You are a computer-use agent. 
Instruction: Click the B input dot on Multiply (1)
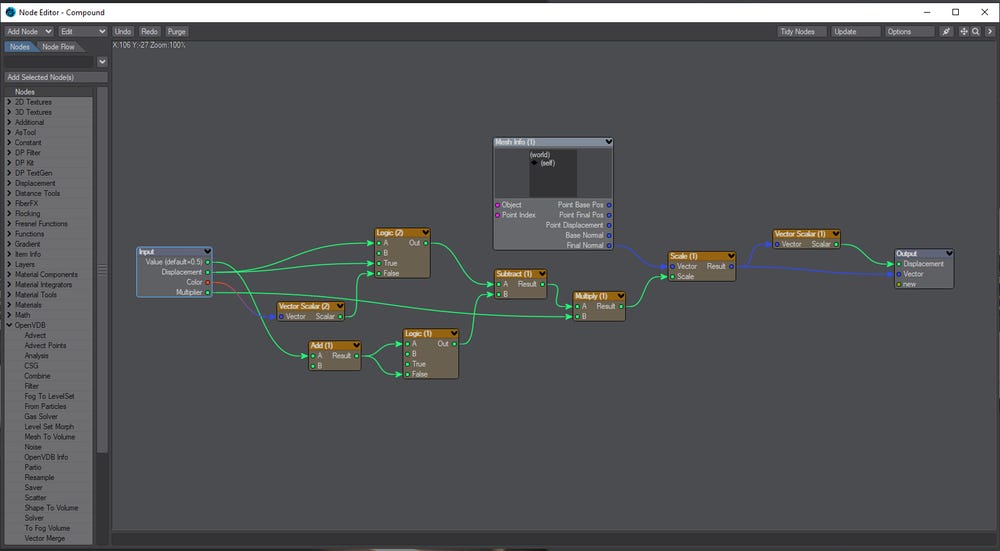[x=577, y=317]
